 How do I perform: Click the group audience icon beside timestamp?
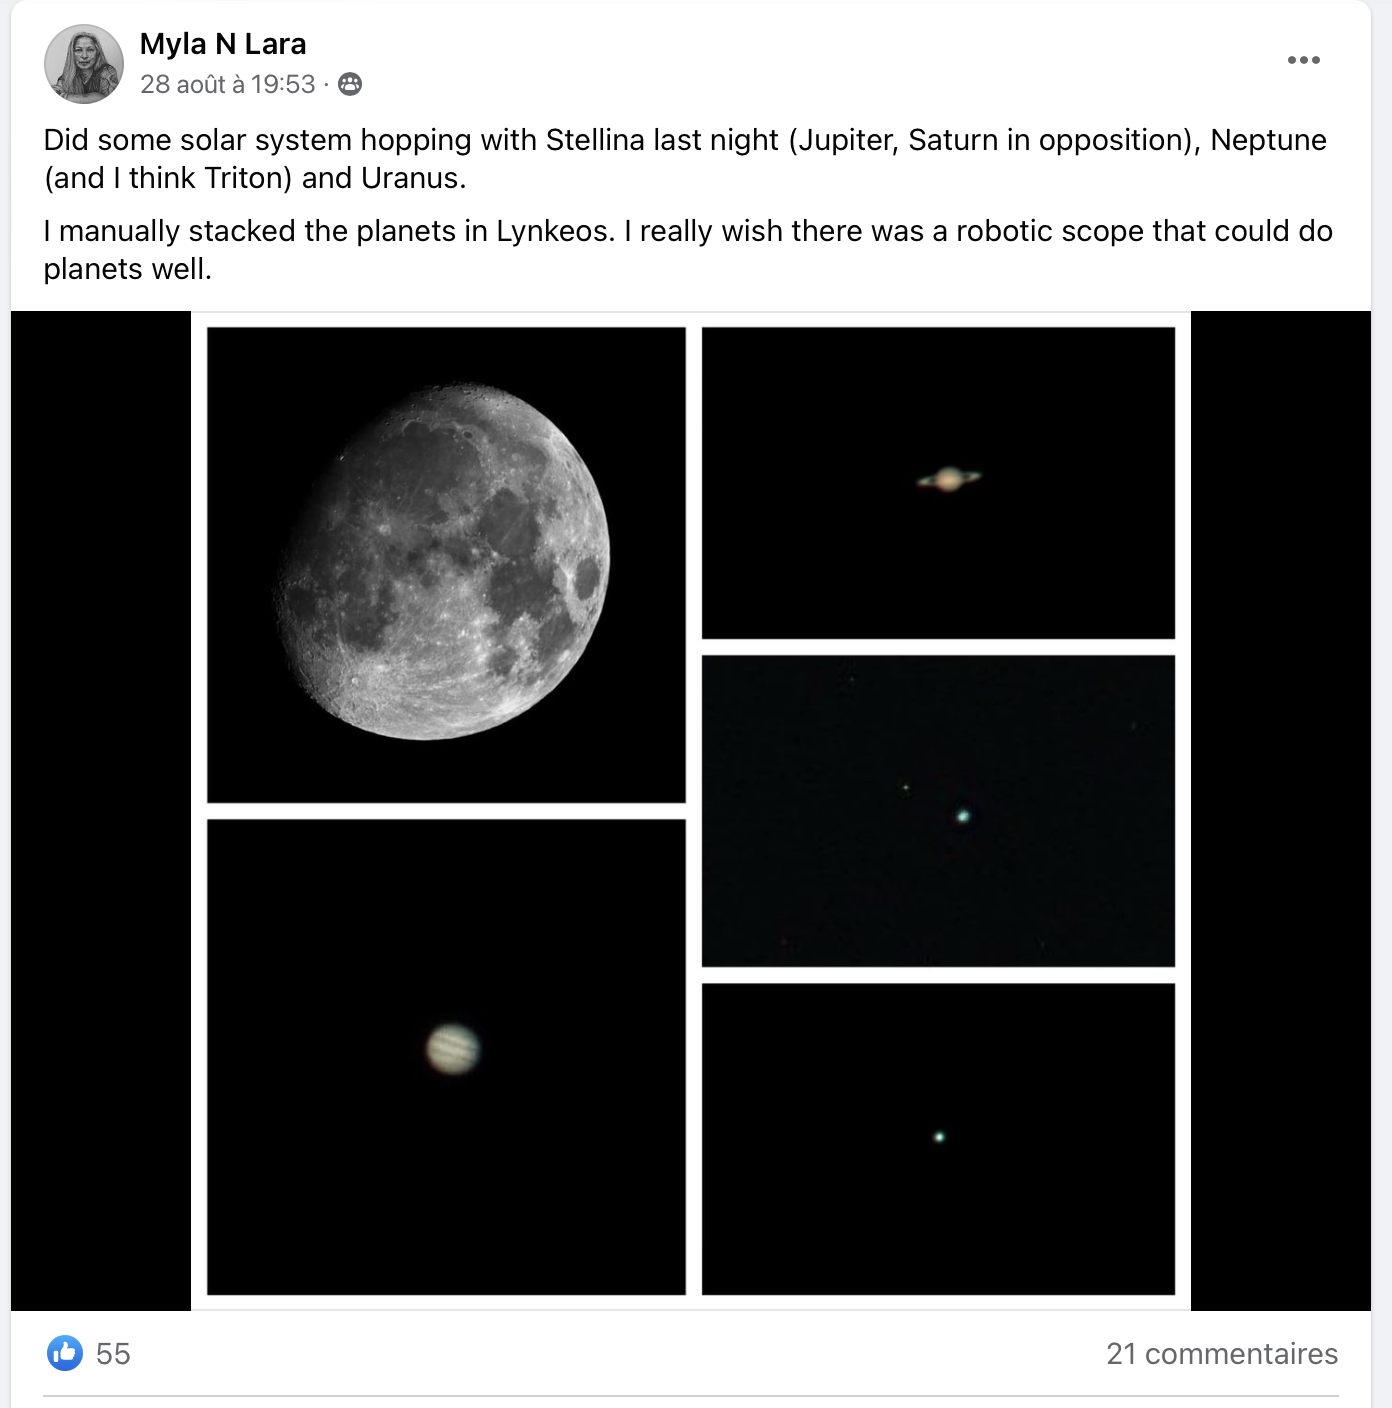click(350, 84)
